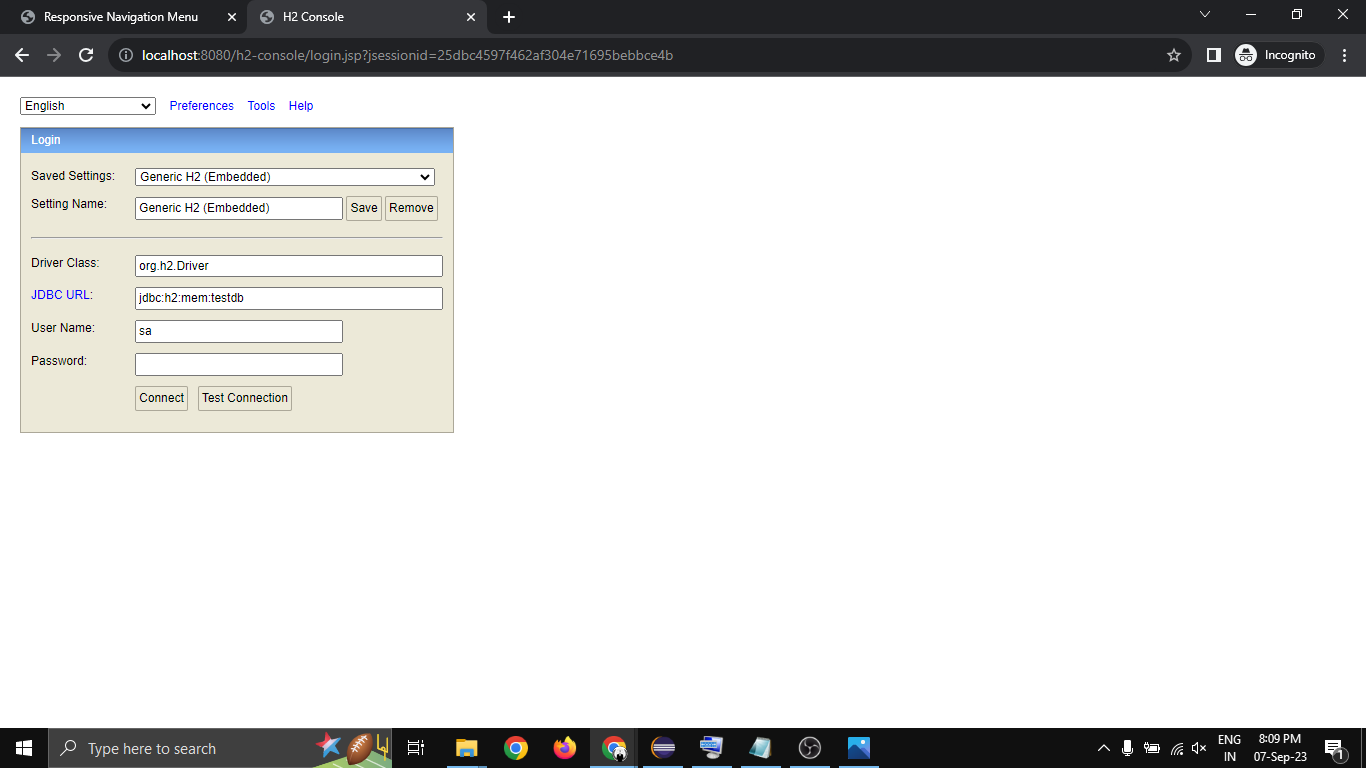Open the clock showing 8:09 PM
This screenshot has width=1366, height=768.
(1280, 748)
